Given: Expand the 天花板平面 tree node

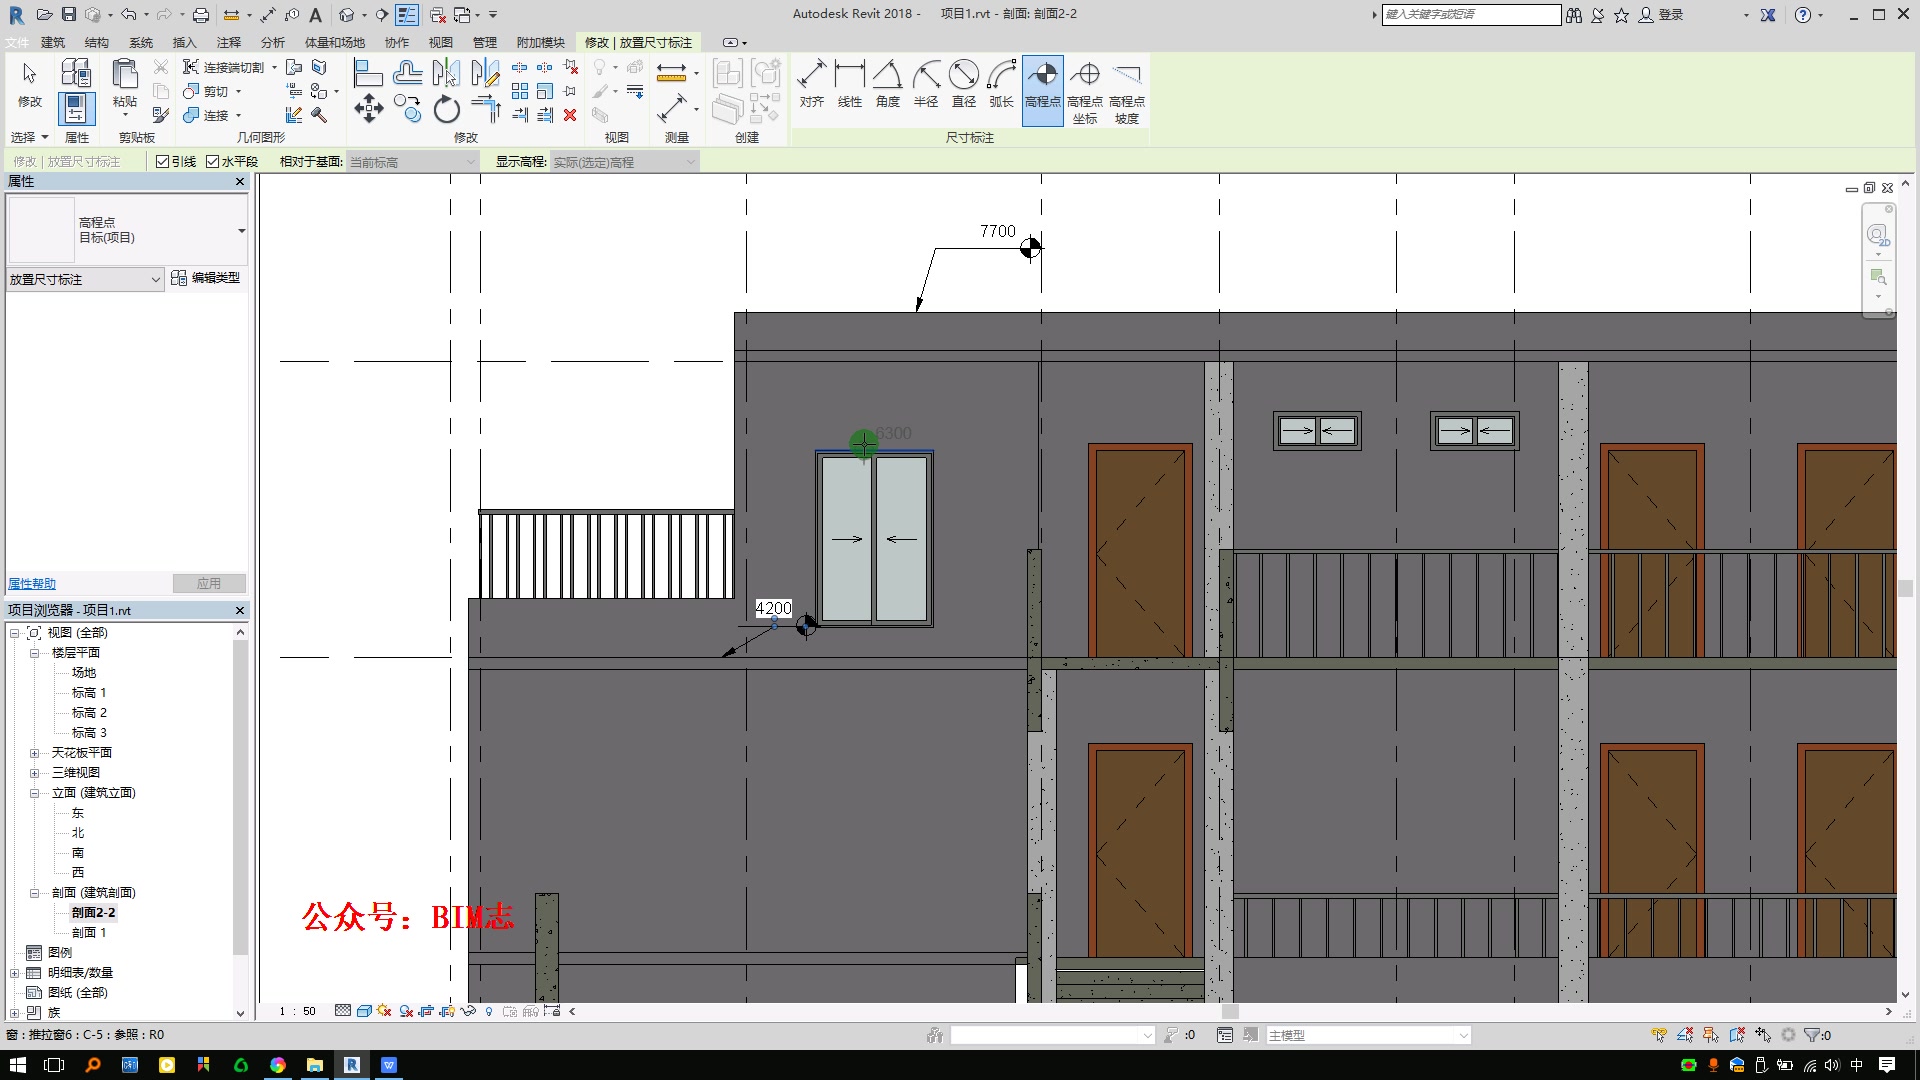Looking at the screenshot, I should tap(34, 753).
